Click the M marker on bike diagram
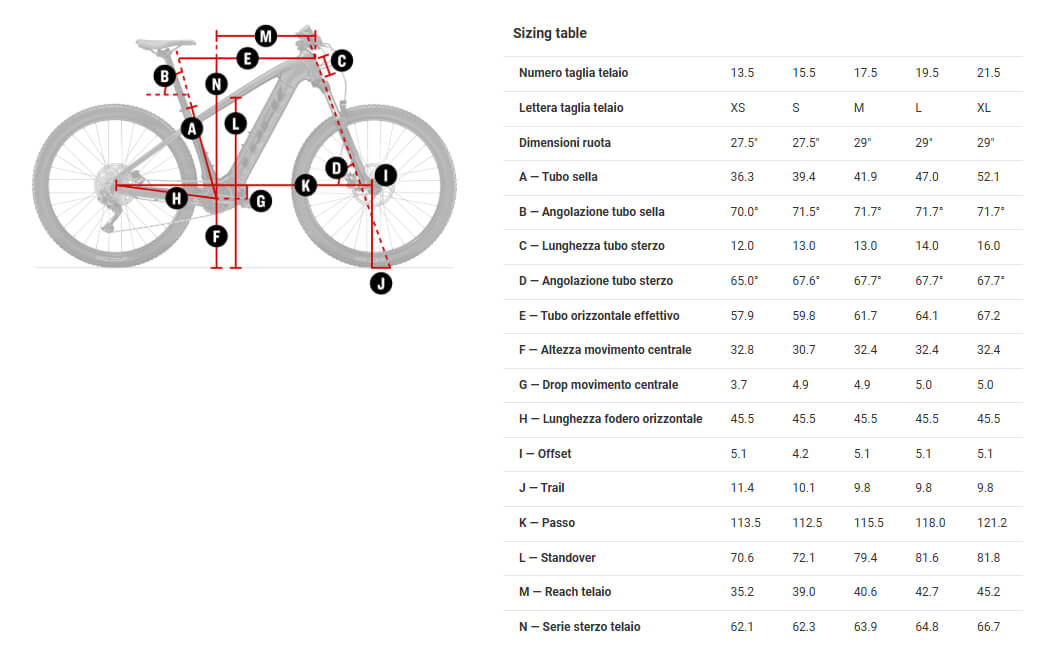The image size is (1056, 657). (265, 36)
